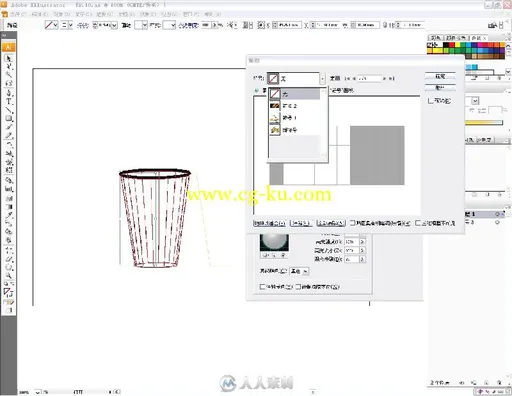512x396 pixels.
Task: Select the Scale tool
Action: tap(8, 154)
